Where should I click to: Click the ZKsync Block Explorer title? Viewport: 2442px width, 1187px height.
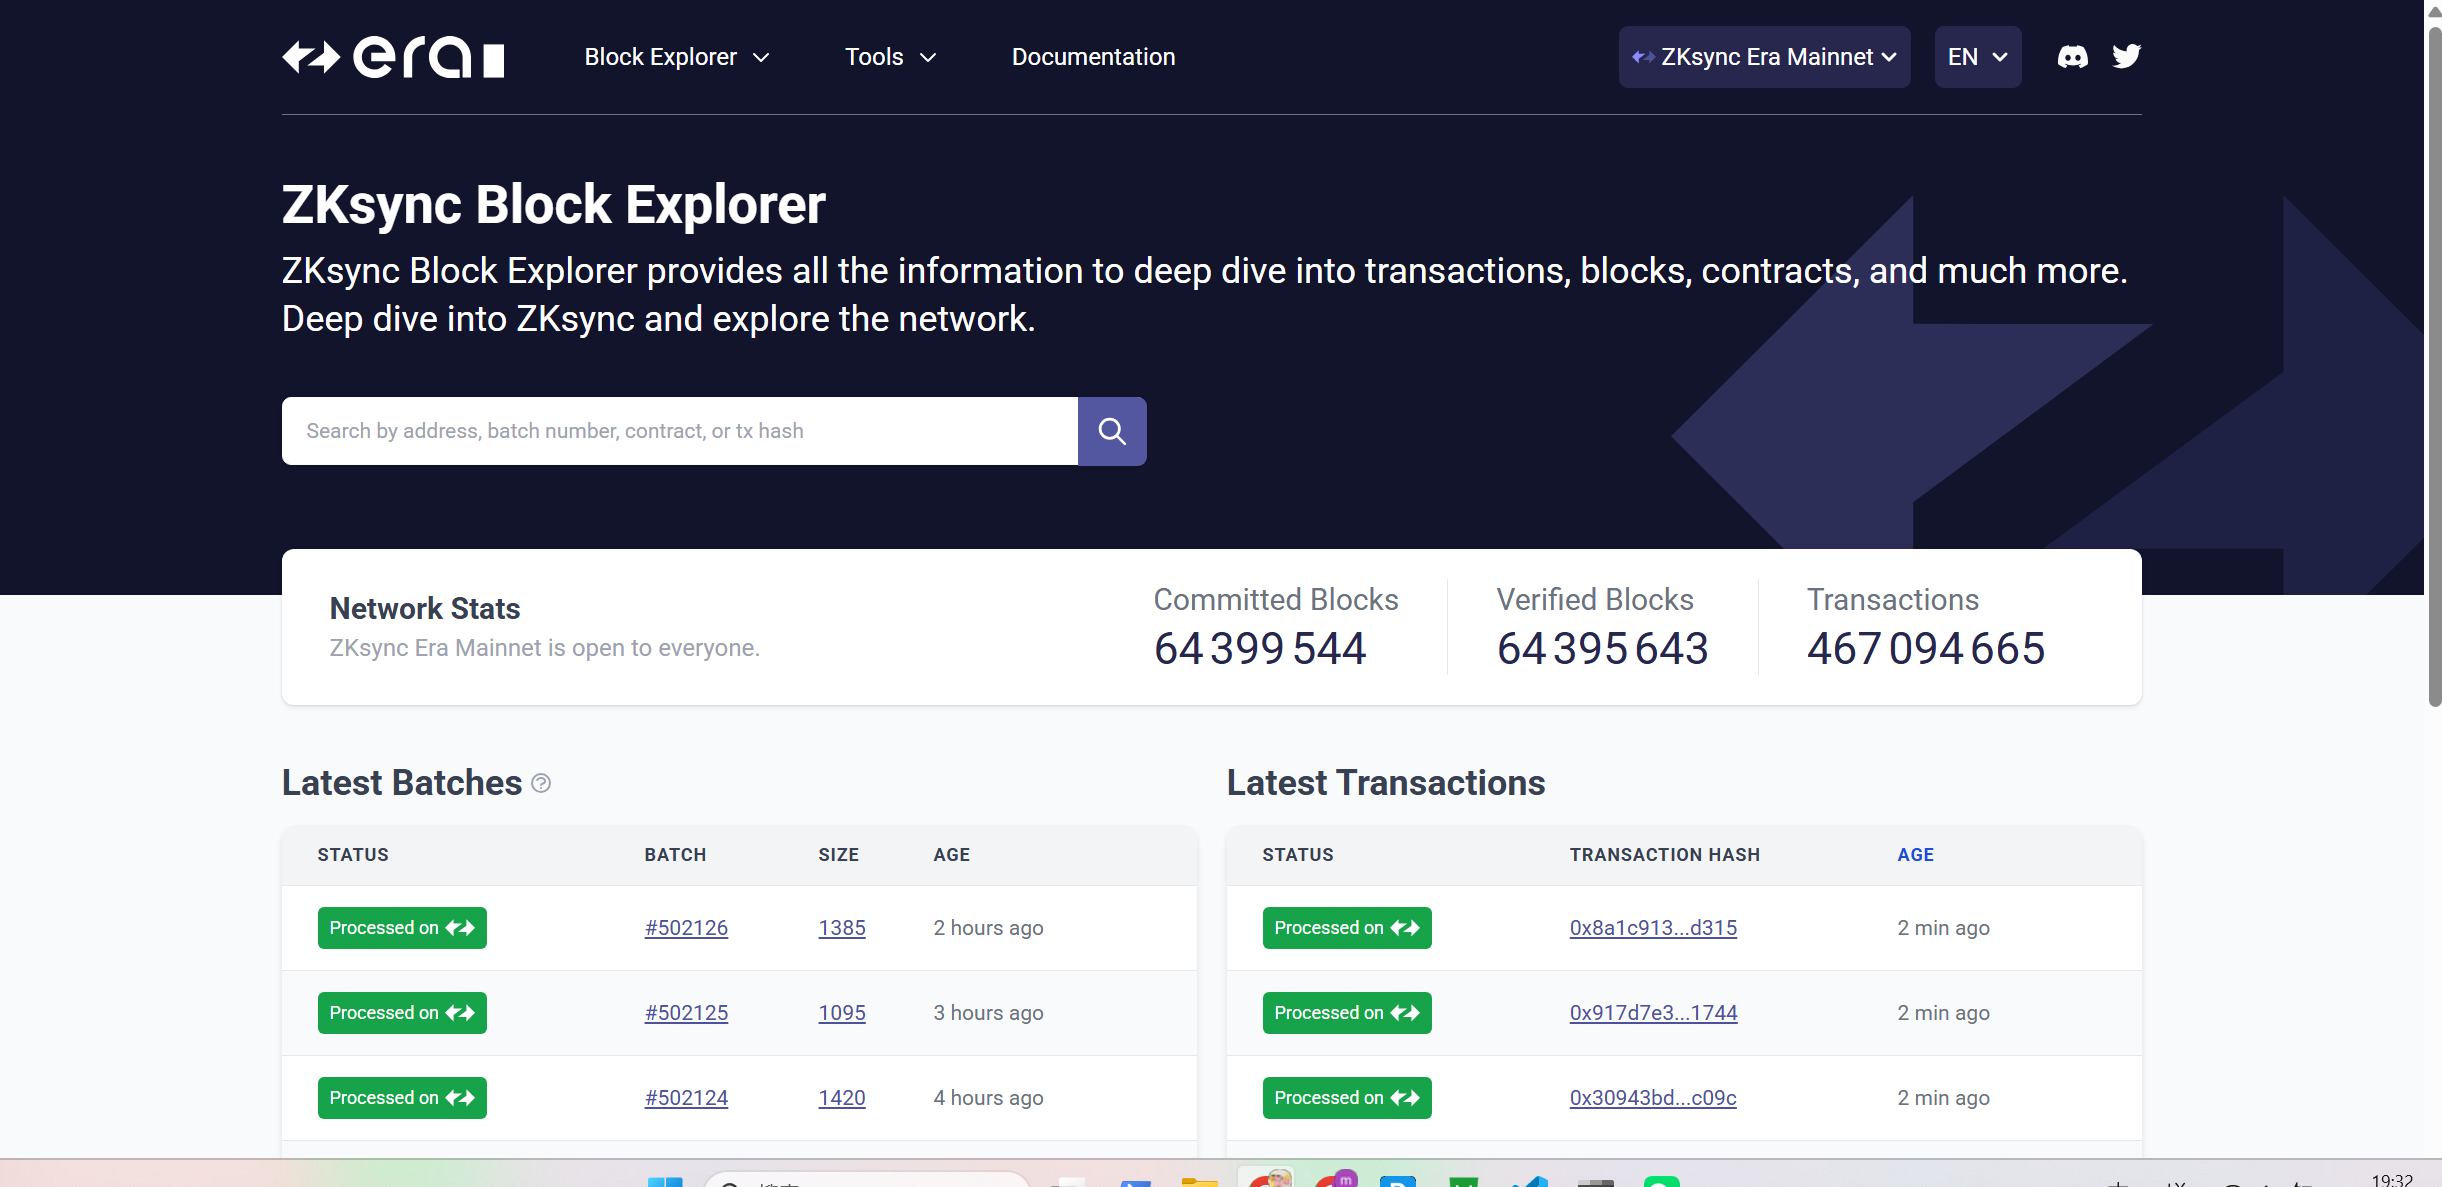(554, 205)
